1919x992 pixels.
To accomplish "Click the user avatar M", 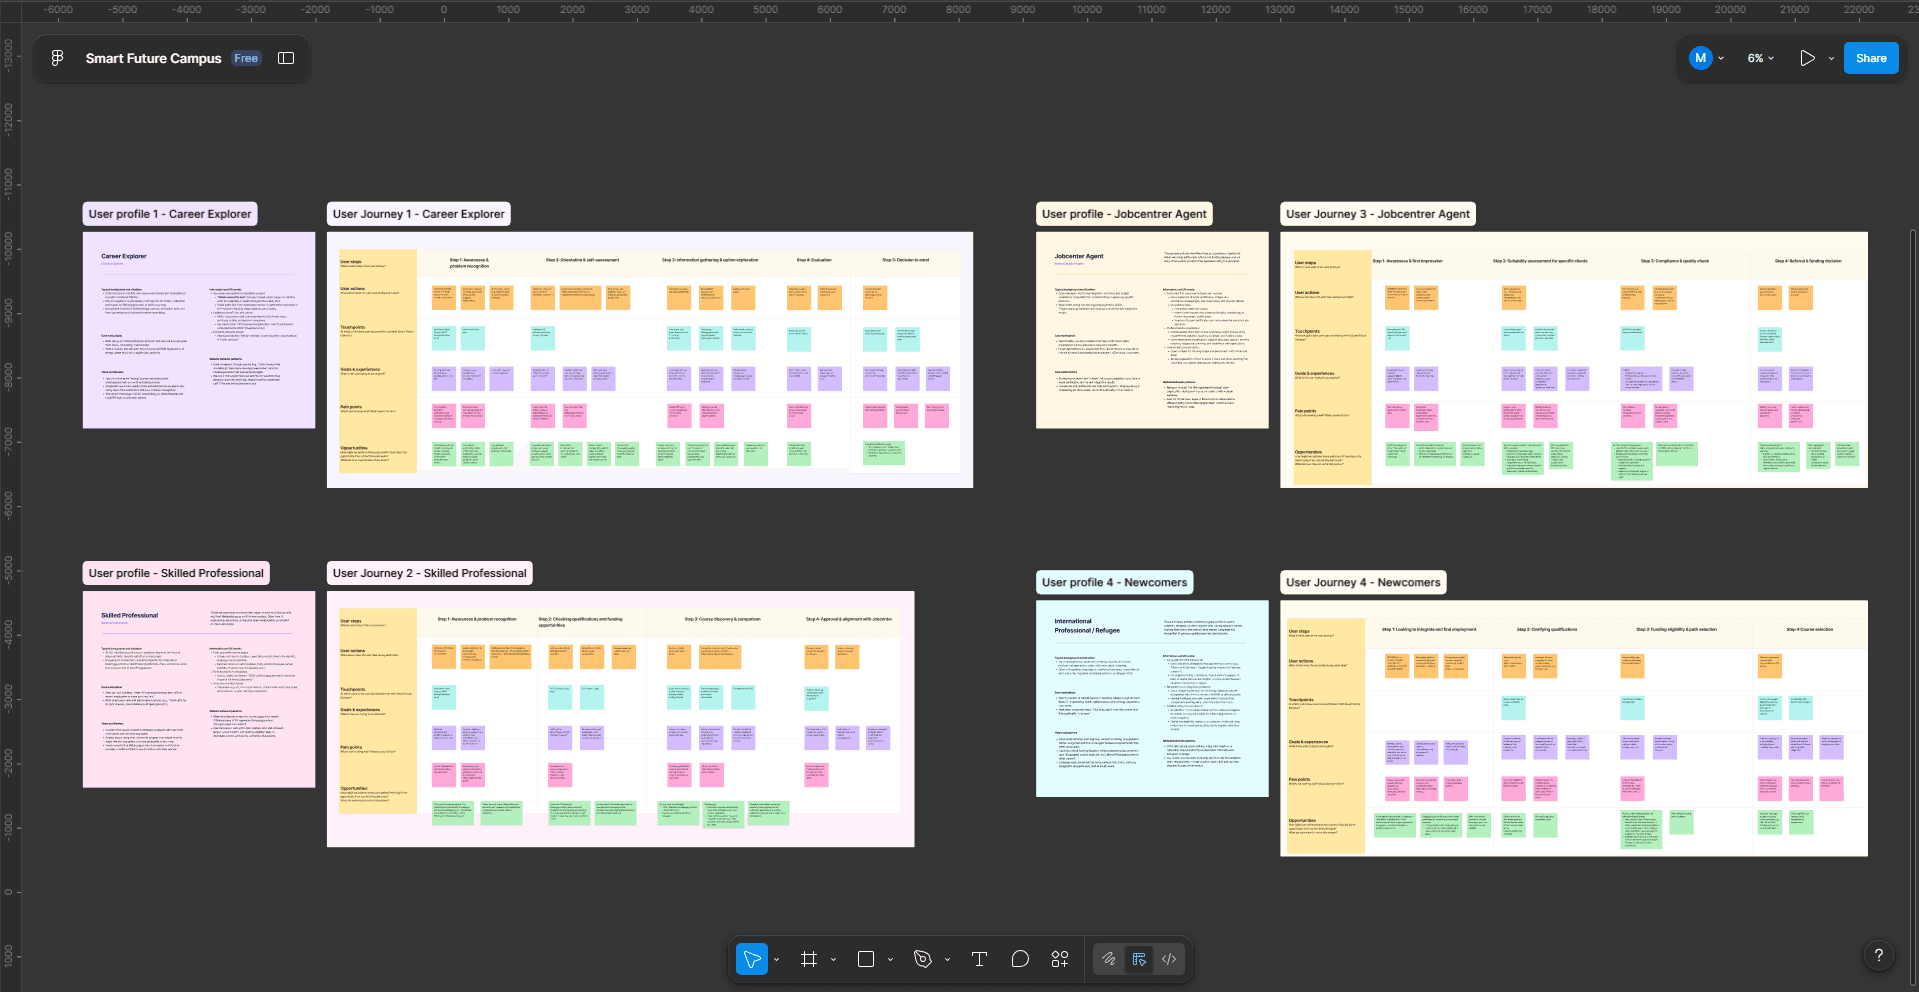I will 1700,58.
